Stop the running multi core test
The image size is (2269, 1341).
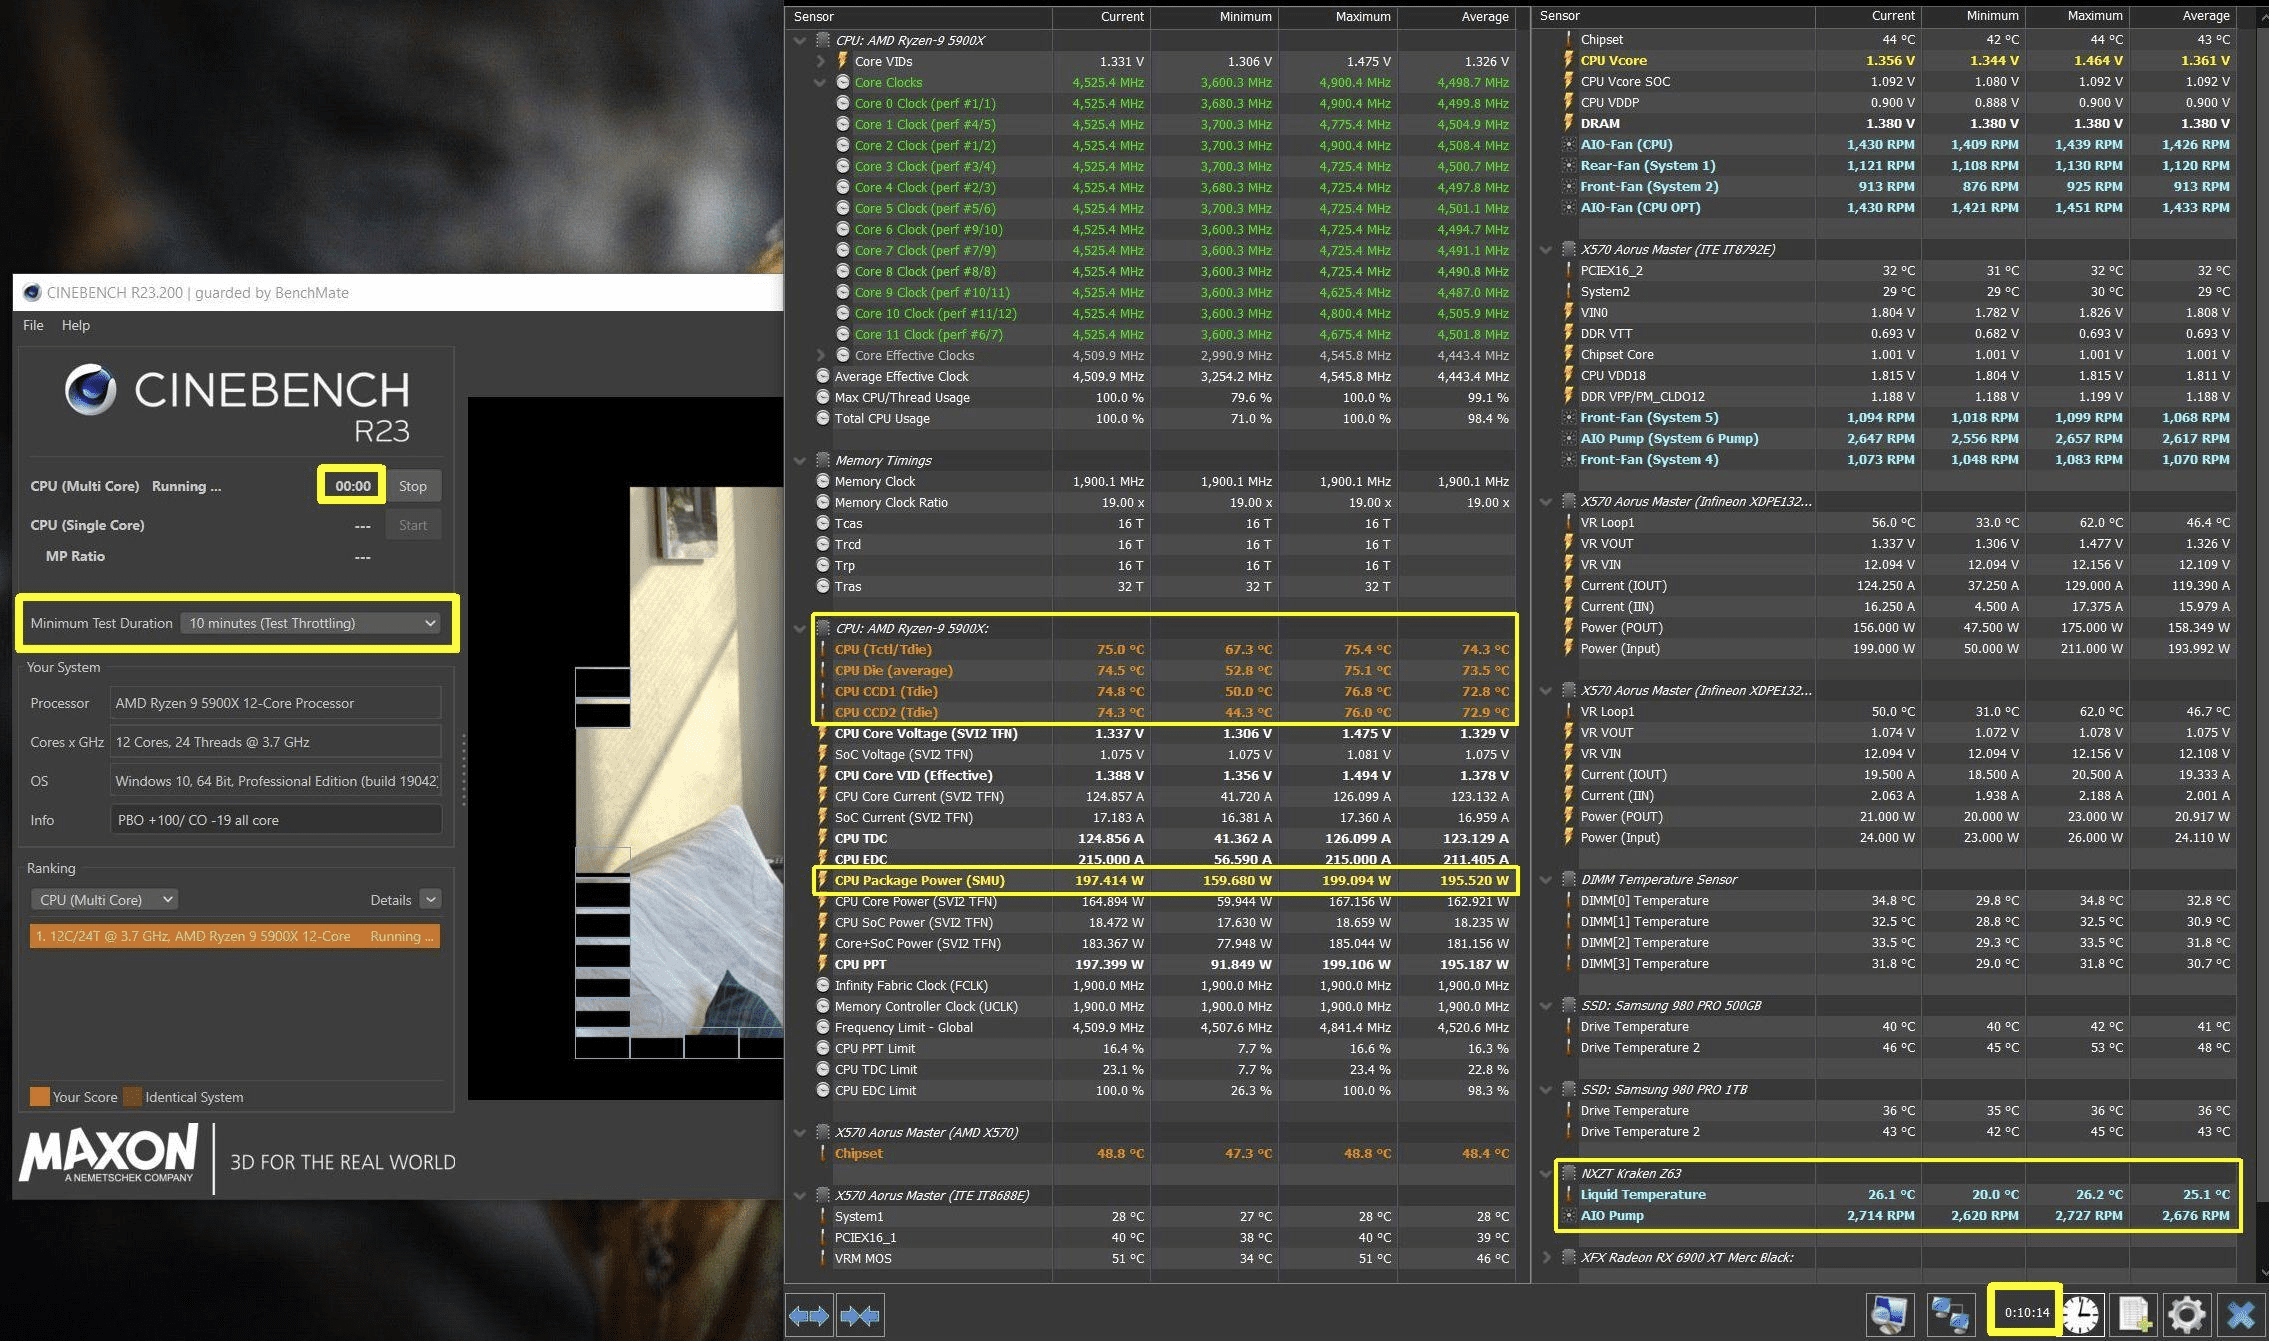pyautogui.click(x=412, y=486)
